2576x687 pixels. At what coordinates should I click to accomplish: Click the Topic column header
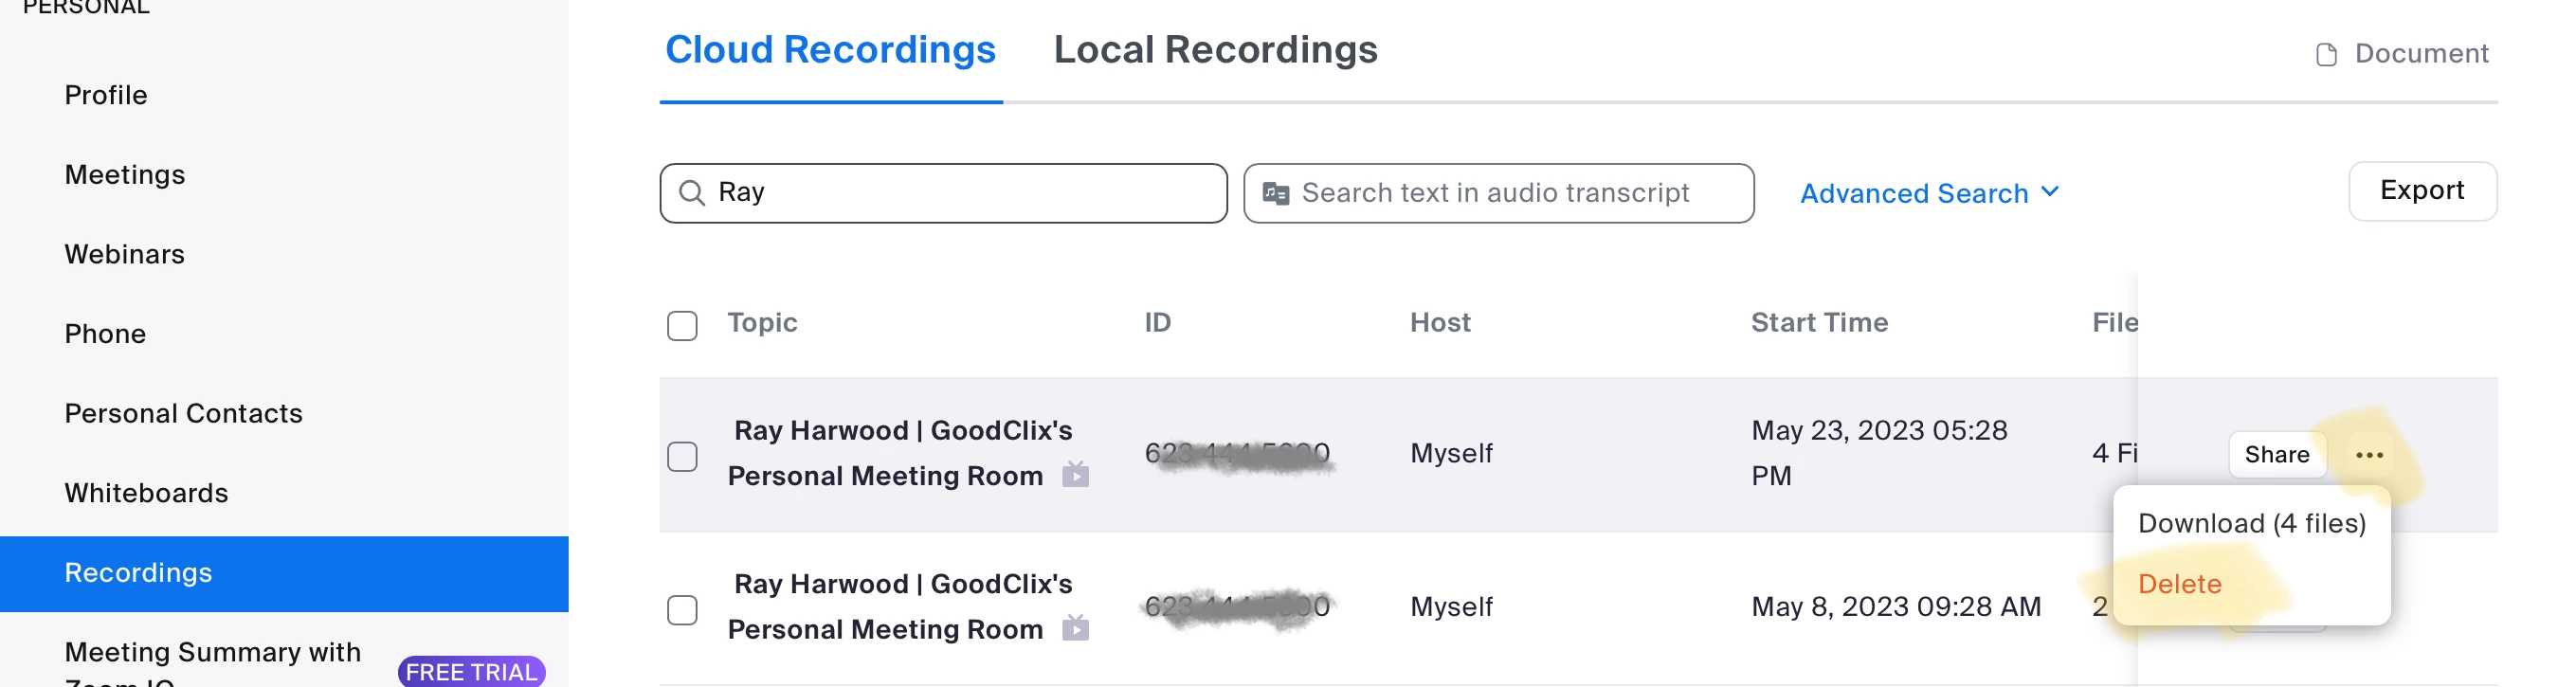tap(762, 322)
